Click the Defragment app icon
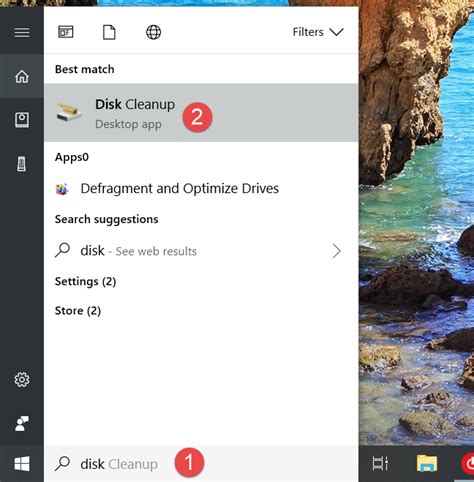Viewport: 474px width, 482px height. [62, 189]
